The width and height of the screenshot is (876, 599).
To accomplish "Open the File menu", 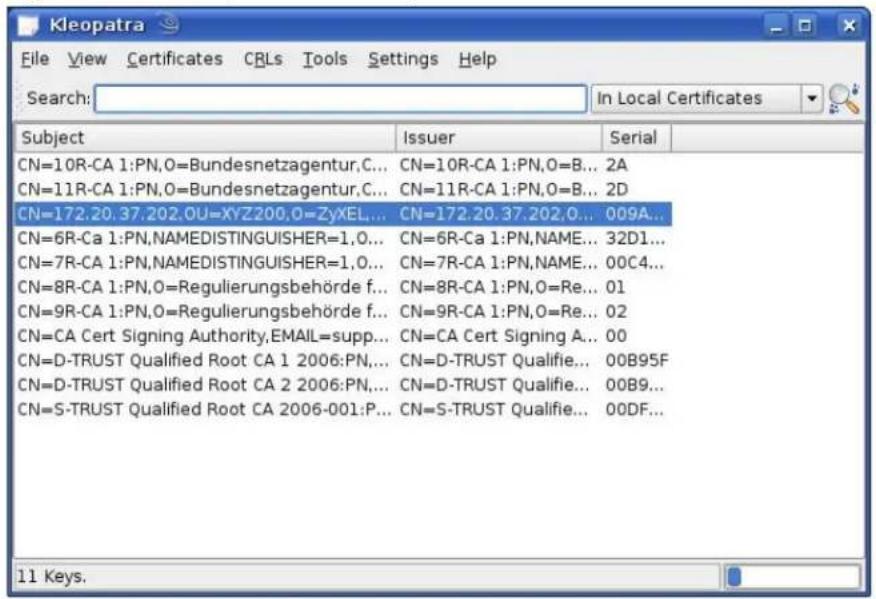I will point(35,59).
